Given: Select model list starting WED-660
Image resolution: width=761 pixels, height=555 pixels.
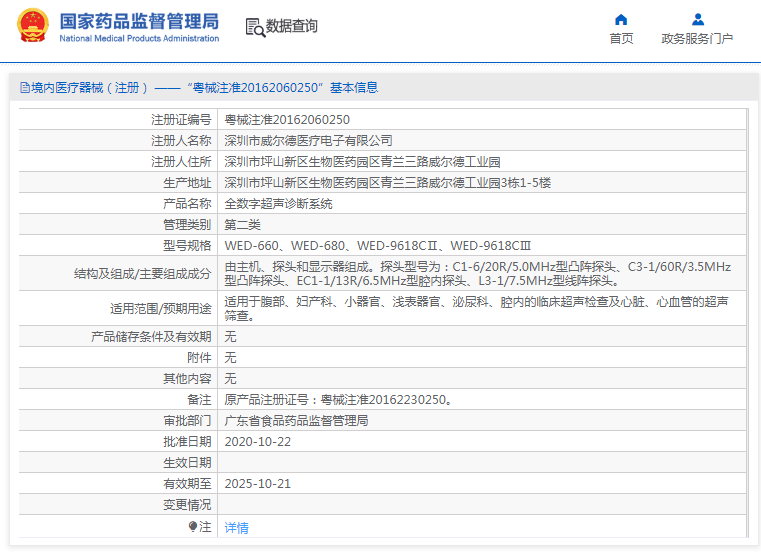Looking at the screenshot, I should 378,246.
